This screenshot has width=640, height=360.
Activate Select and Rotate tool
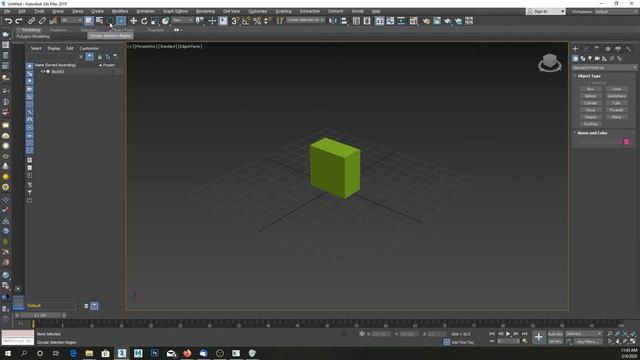pyautogui.click(x=144, y=21)
